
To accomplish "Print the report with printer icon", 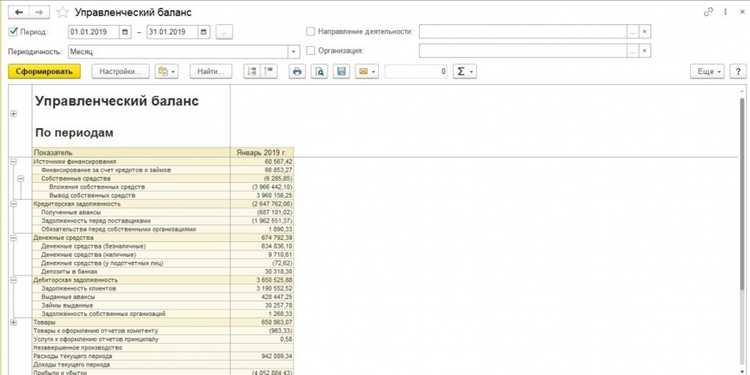I will tap(297, 71).
